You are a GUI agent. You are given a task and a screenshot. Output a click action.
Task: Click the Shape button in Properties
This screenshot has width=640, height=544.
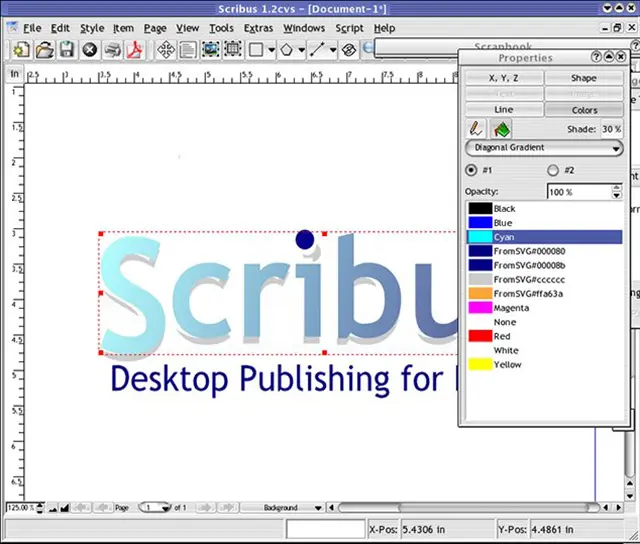pyautogui.click(x=584, y=77)
